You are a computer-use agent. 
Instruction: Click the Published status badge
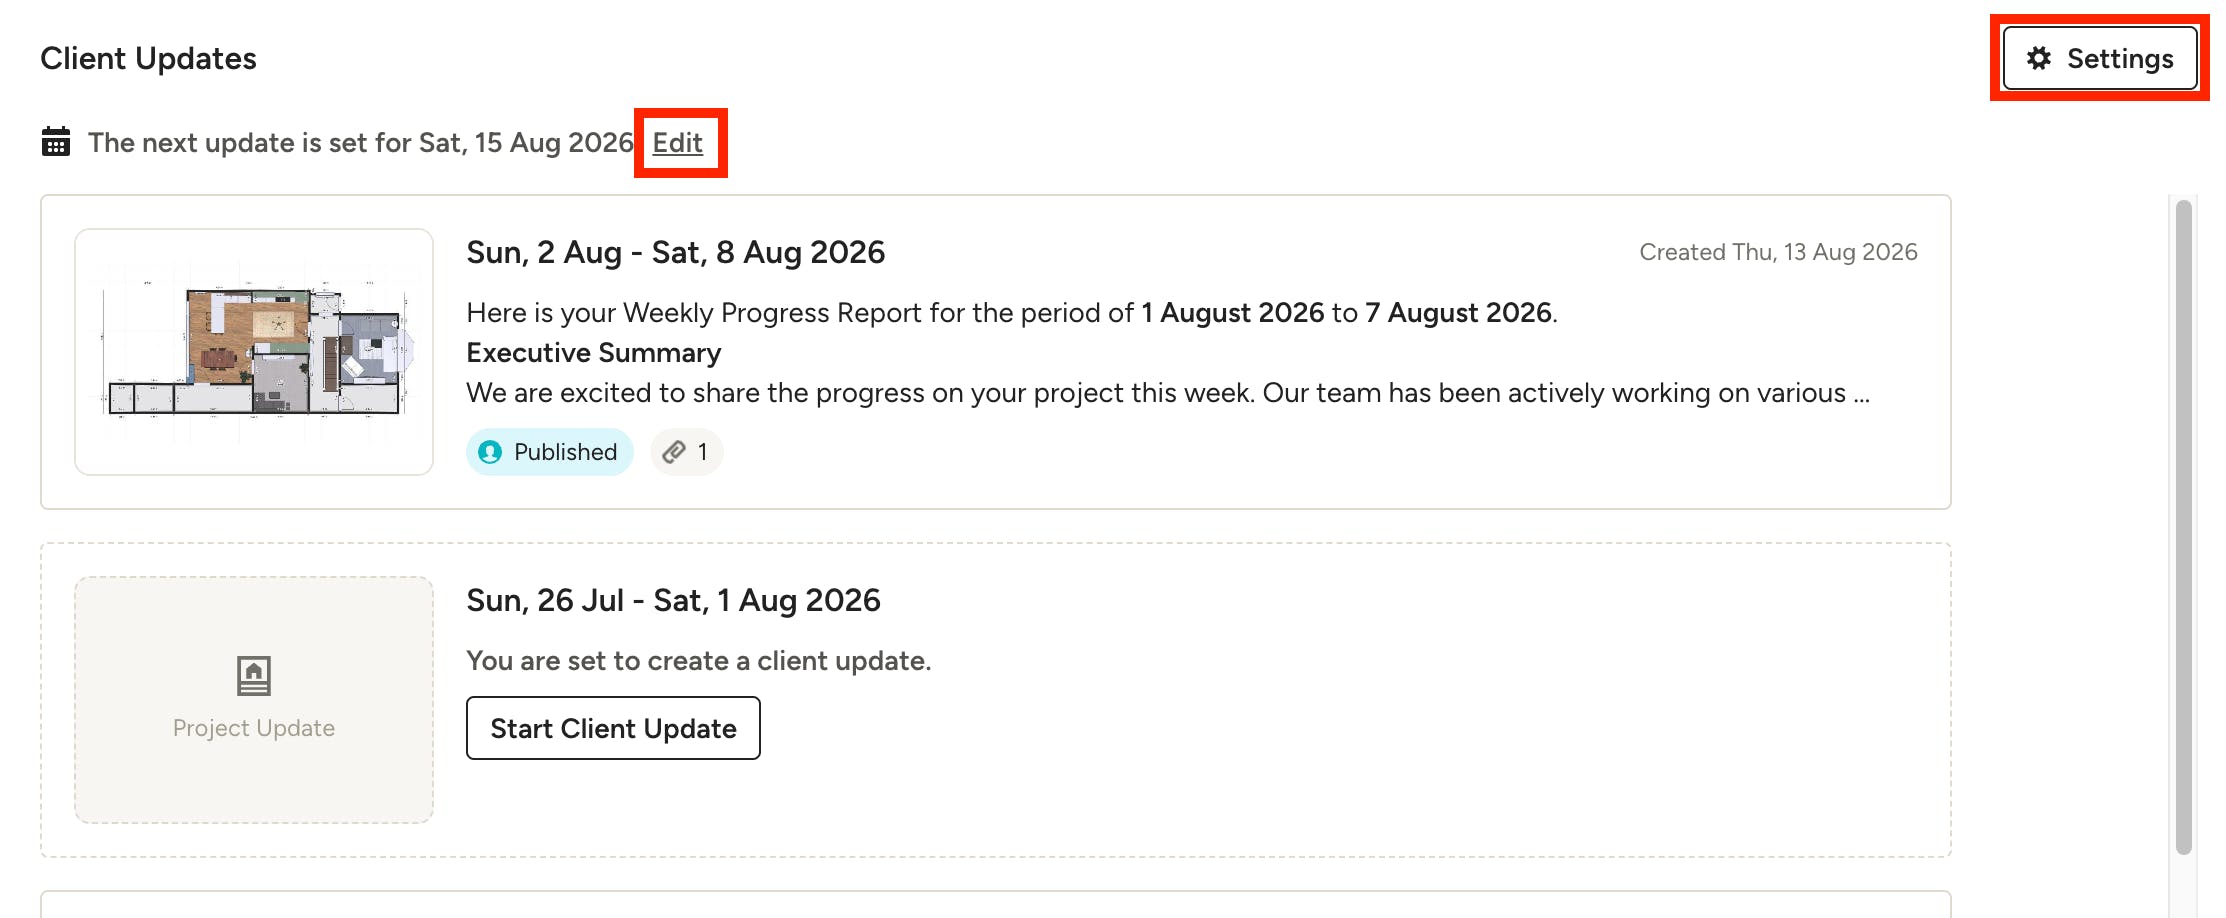click(x=549, y=452)
